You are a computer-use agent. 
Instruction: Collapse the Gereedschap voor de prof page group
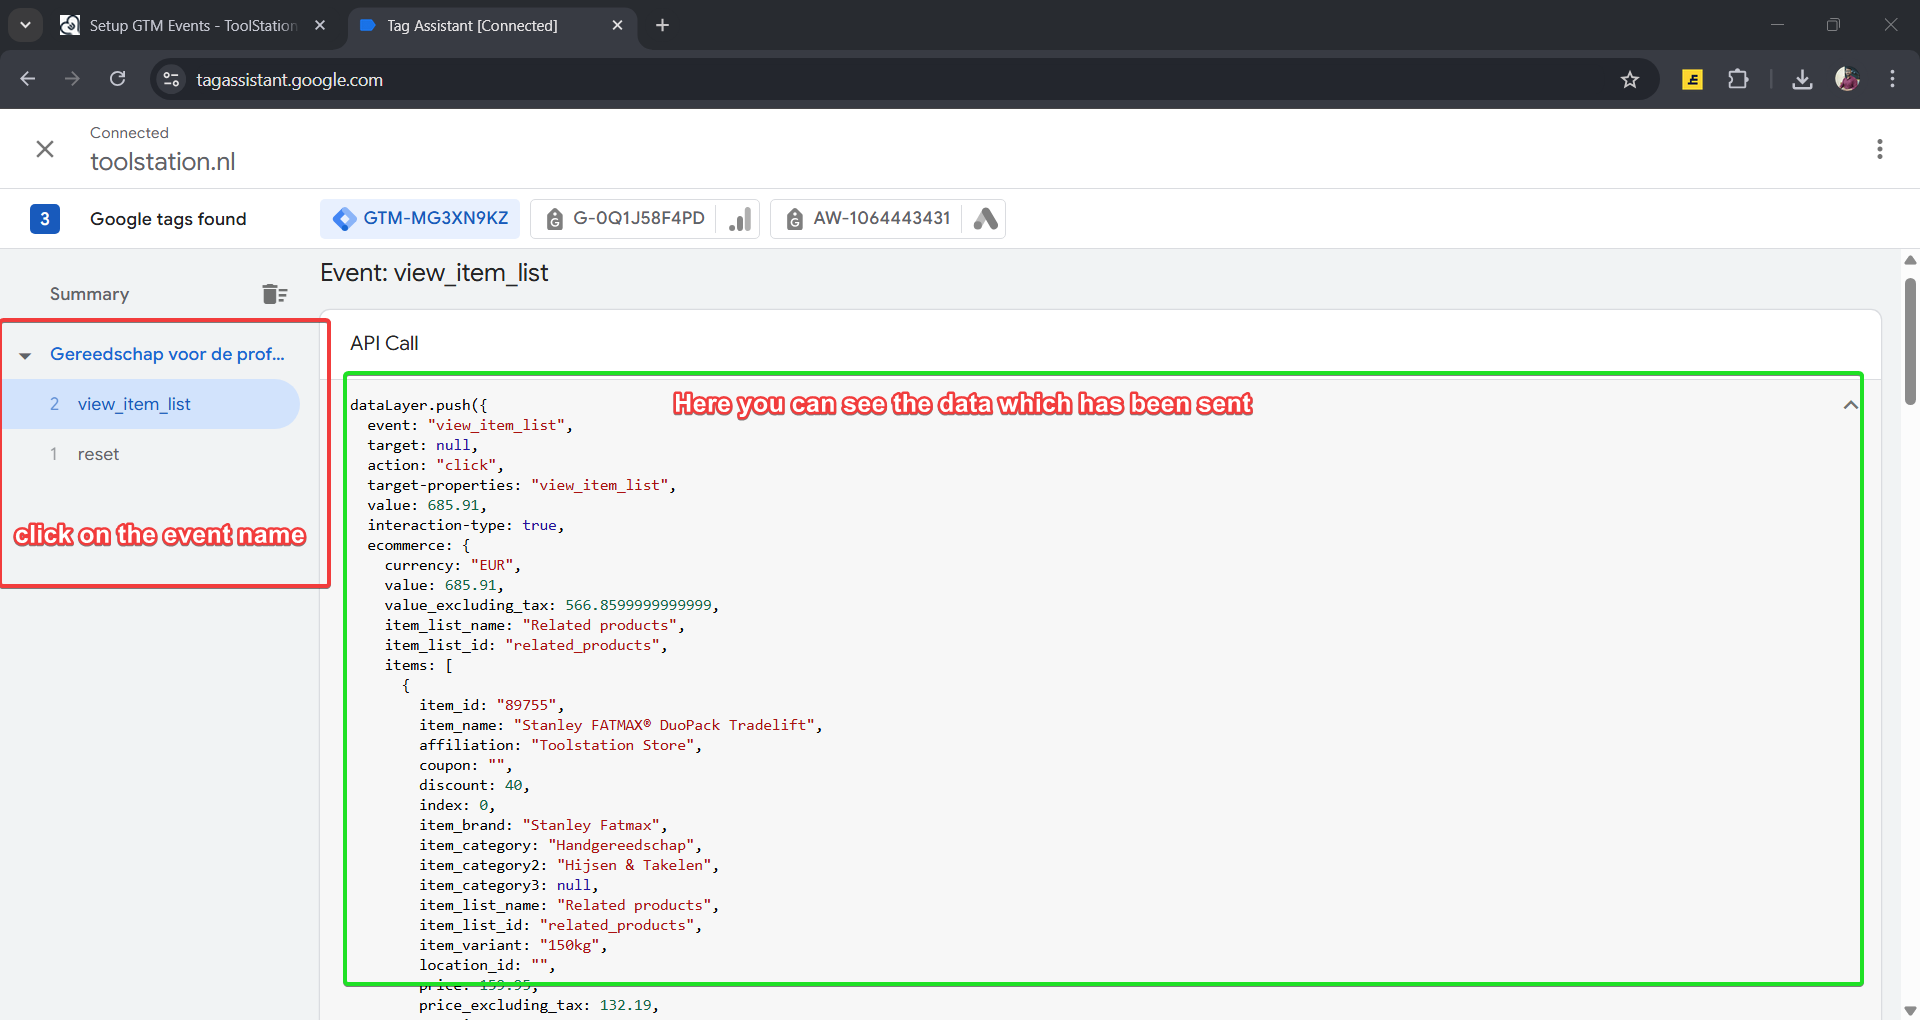[x=26, y=355]
